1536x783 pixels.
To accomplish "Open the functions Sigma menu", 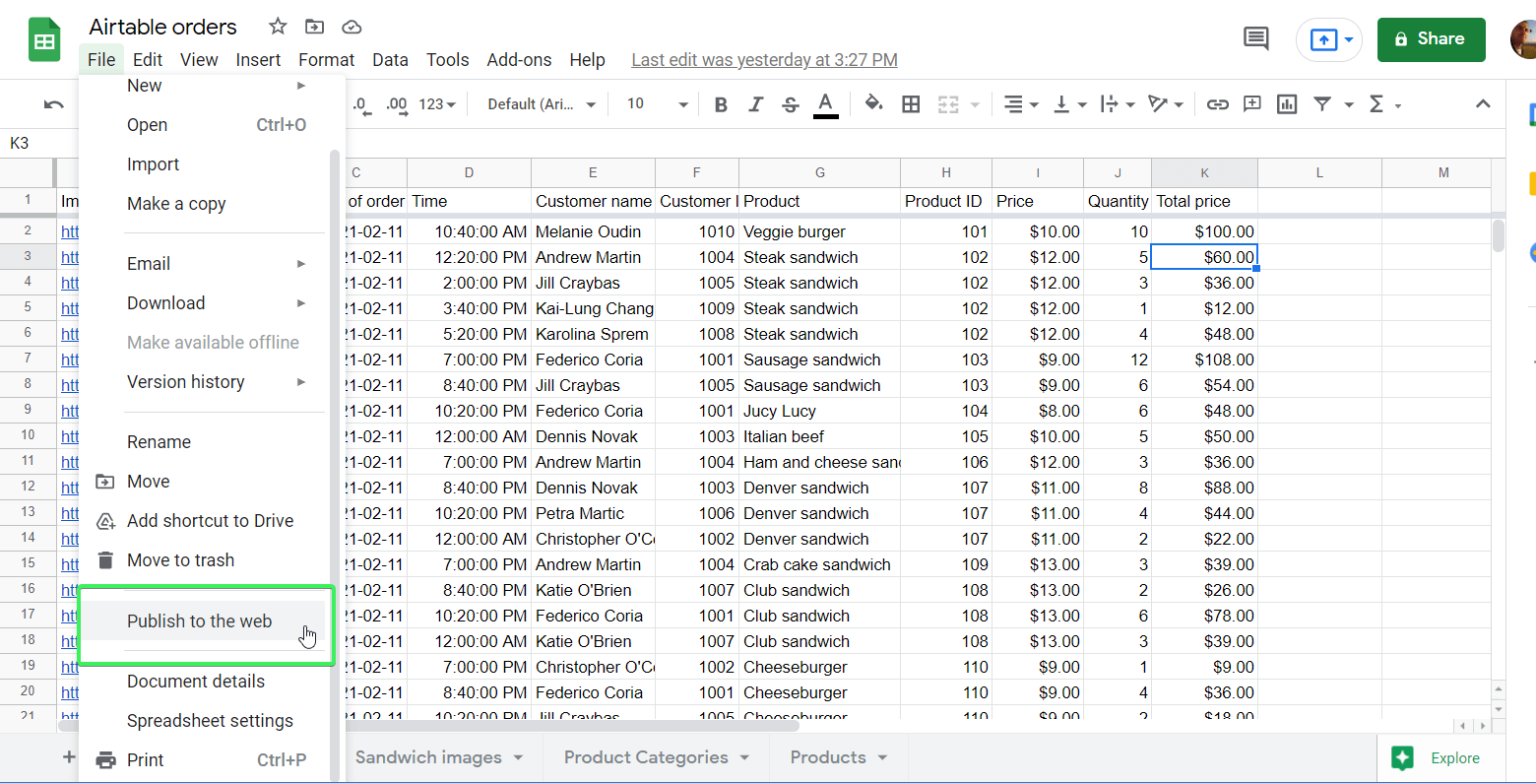I will coord(1377,104).
